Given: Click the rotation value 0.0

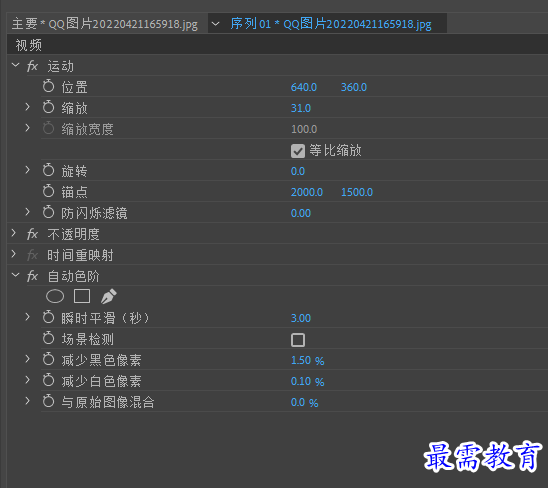Looking at the screenshot, I should (298, 171).
